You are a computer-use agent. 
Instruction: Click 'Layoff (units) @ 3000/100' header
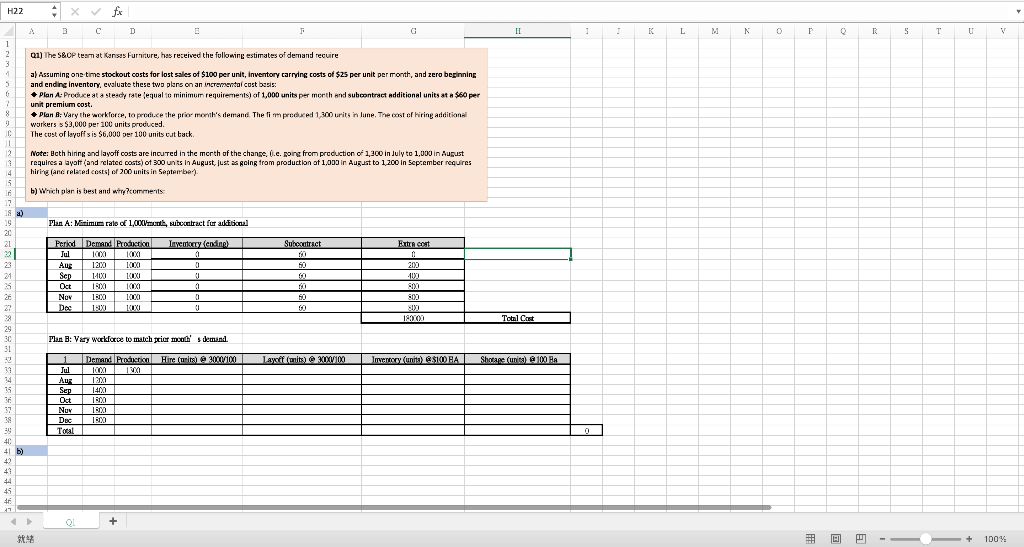click(302, 360)
